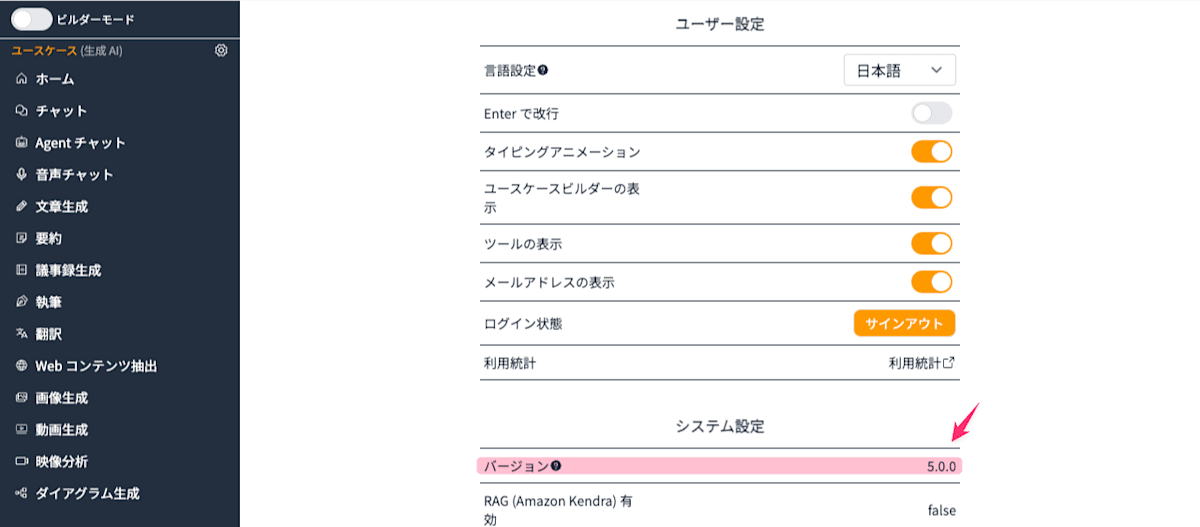Enable the Enter で改行 toggle
The width and height of the screenshot is (1200, 527).
931,113
